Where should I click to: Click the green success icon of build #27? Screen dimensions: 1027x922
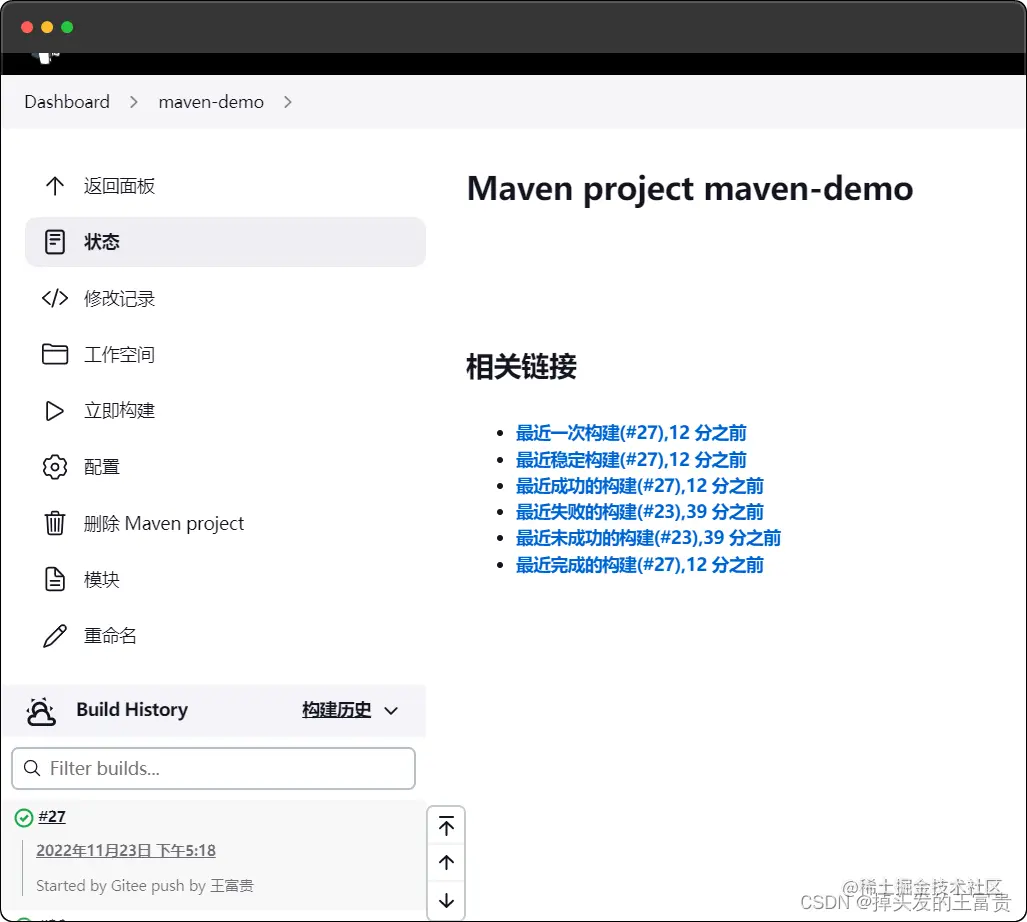[x=24, y=818]
